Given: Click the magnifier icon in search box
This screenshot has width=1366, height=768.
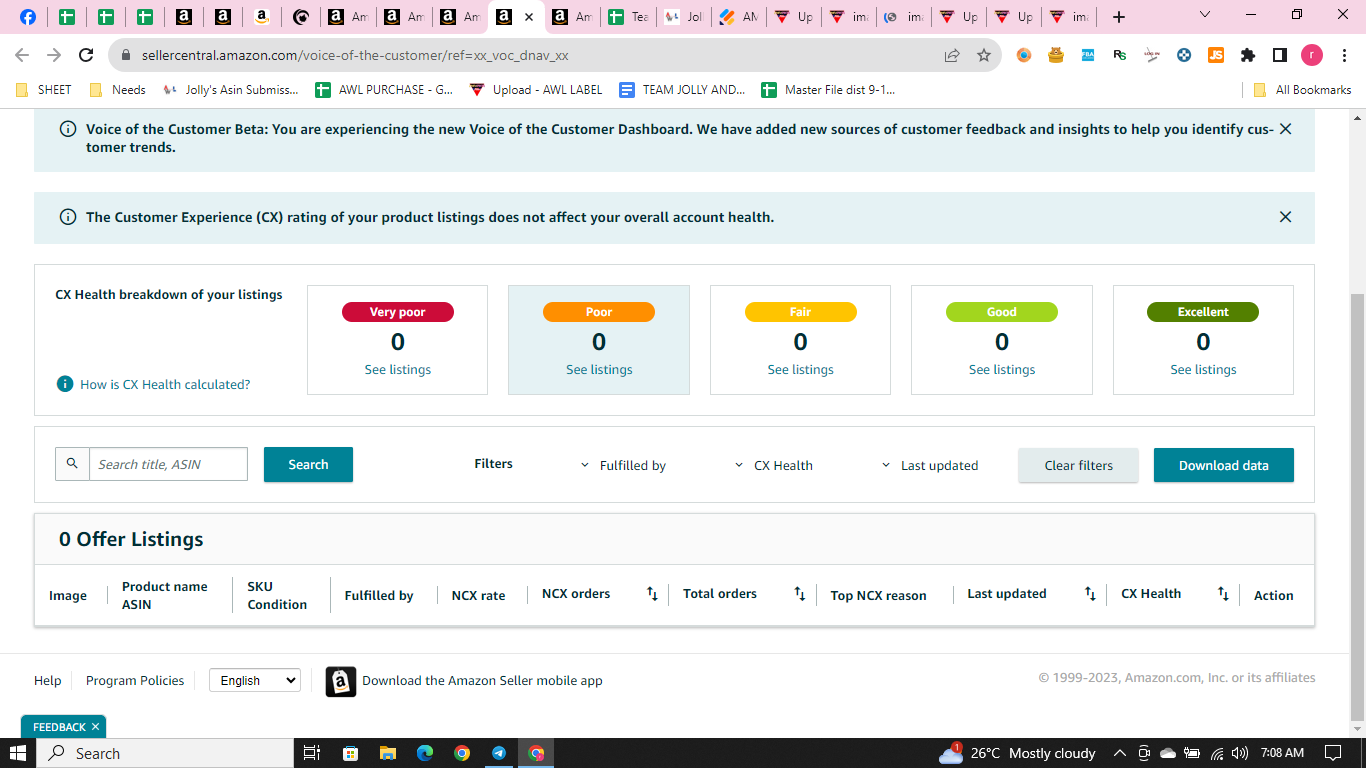Looking at the screenshot, I should tap(72, 464).
